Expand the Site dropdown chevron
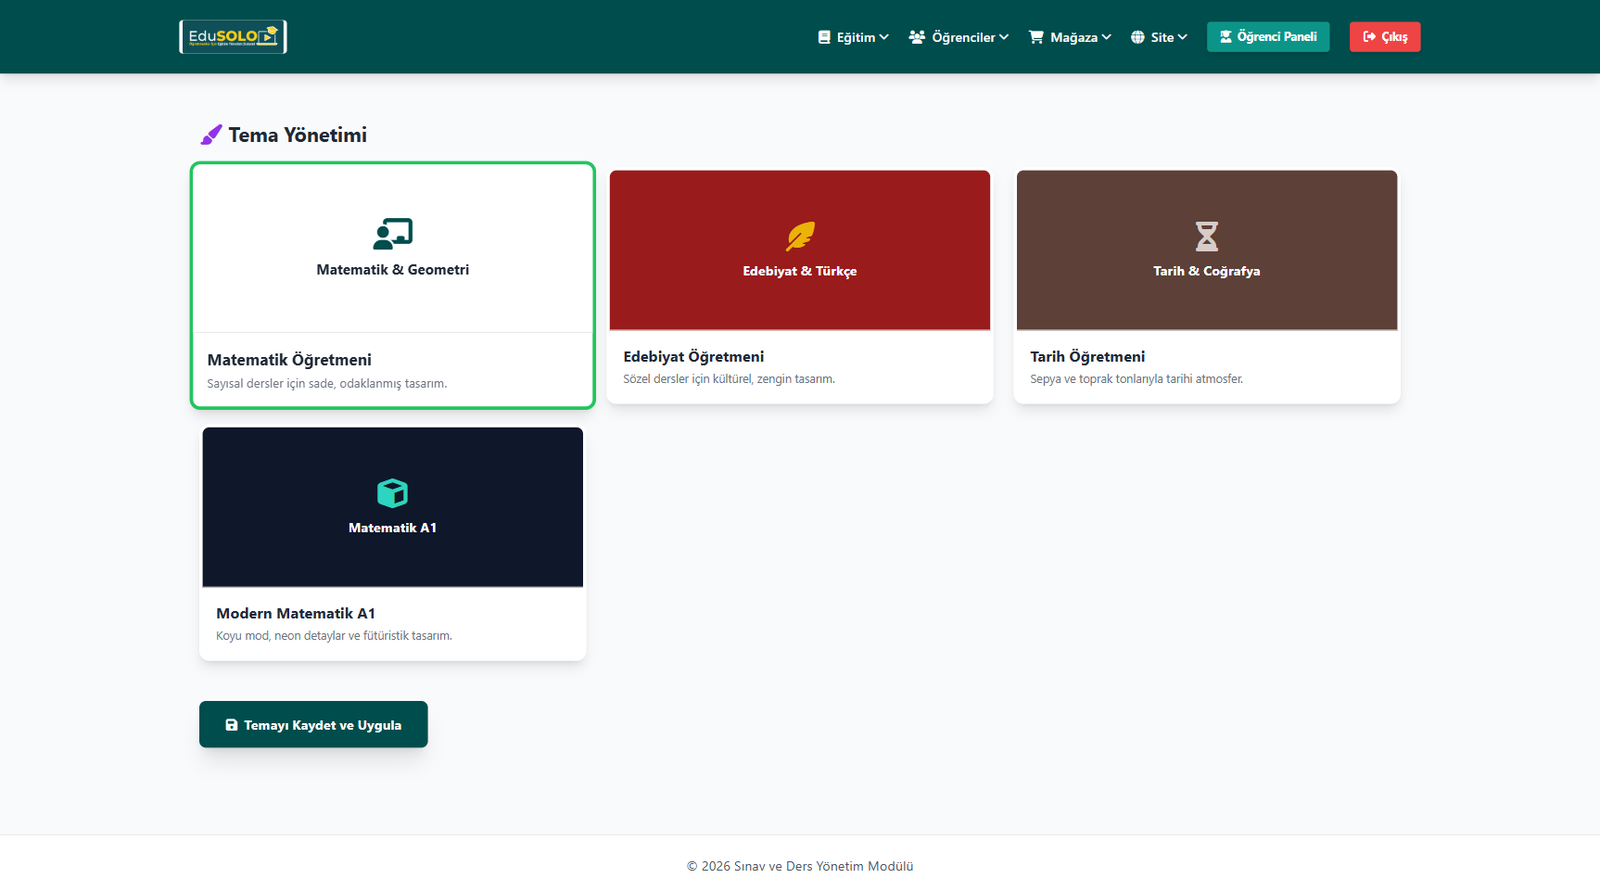Screen dimensions: 1600x893 tap(1183, 37)
